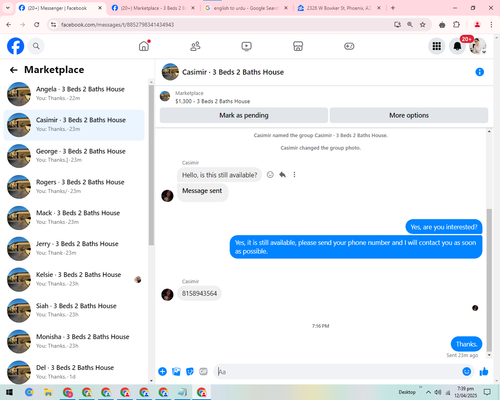500x400 pixels.
Task: Open the Facebook menu grid icon
Action: [x=437, y=46]
